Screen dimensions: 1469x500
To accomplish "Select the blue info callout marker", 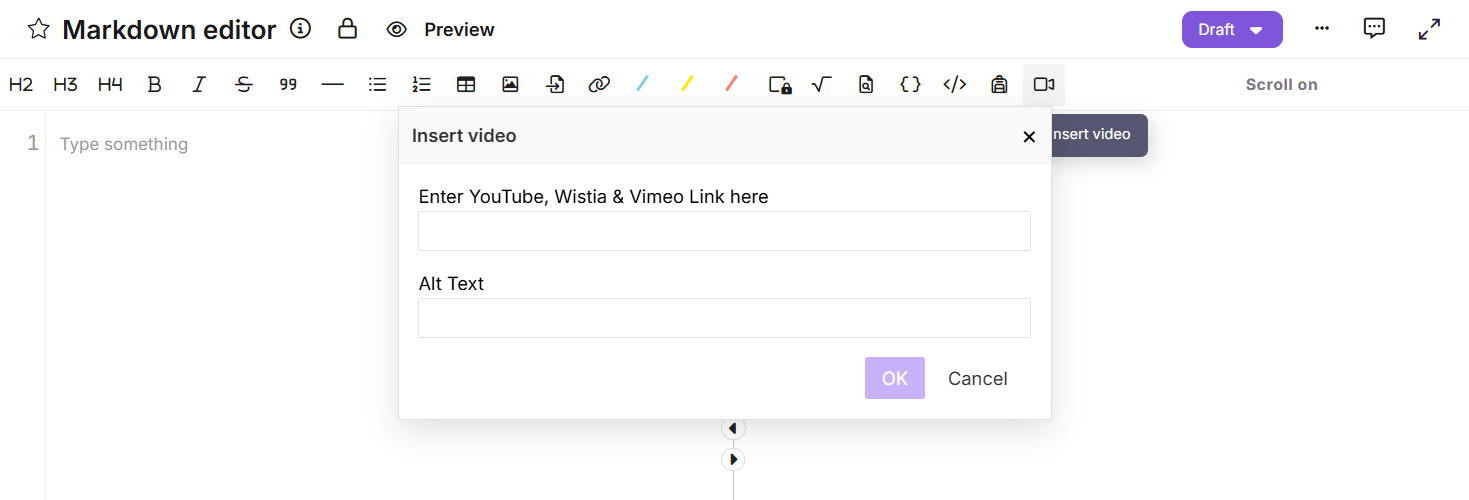I will tap(643, 84).
